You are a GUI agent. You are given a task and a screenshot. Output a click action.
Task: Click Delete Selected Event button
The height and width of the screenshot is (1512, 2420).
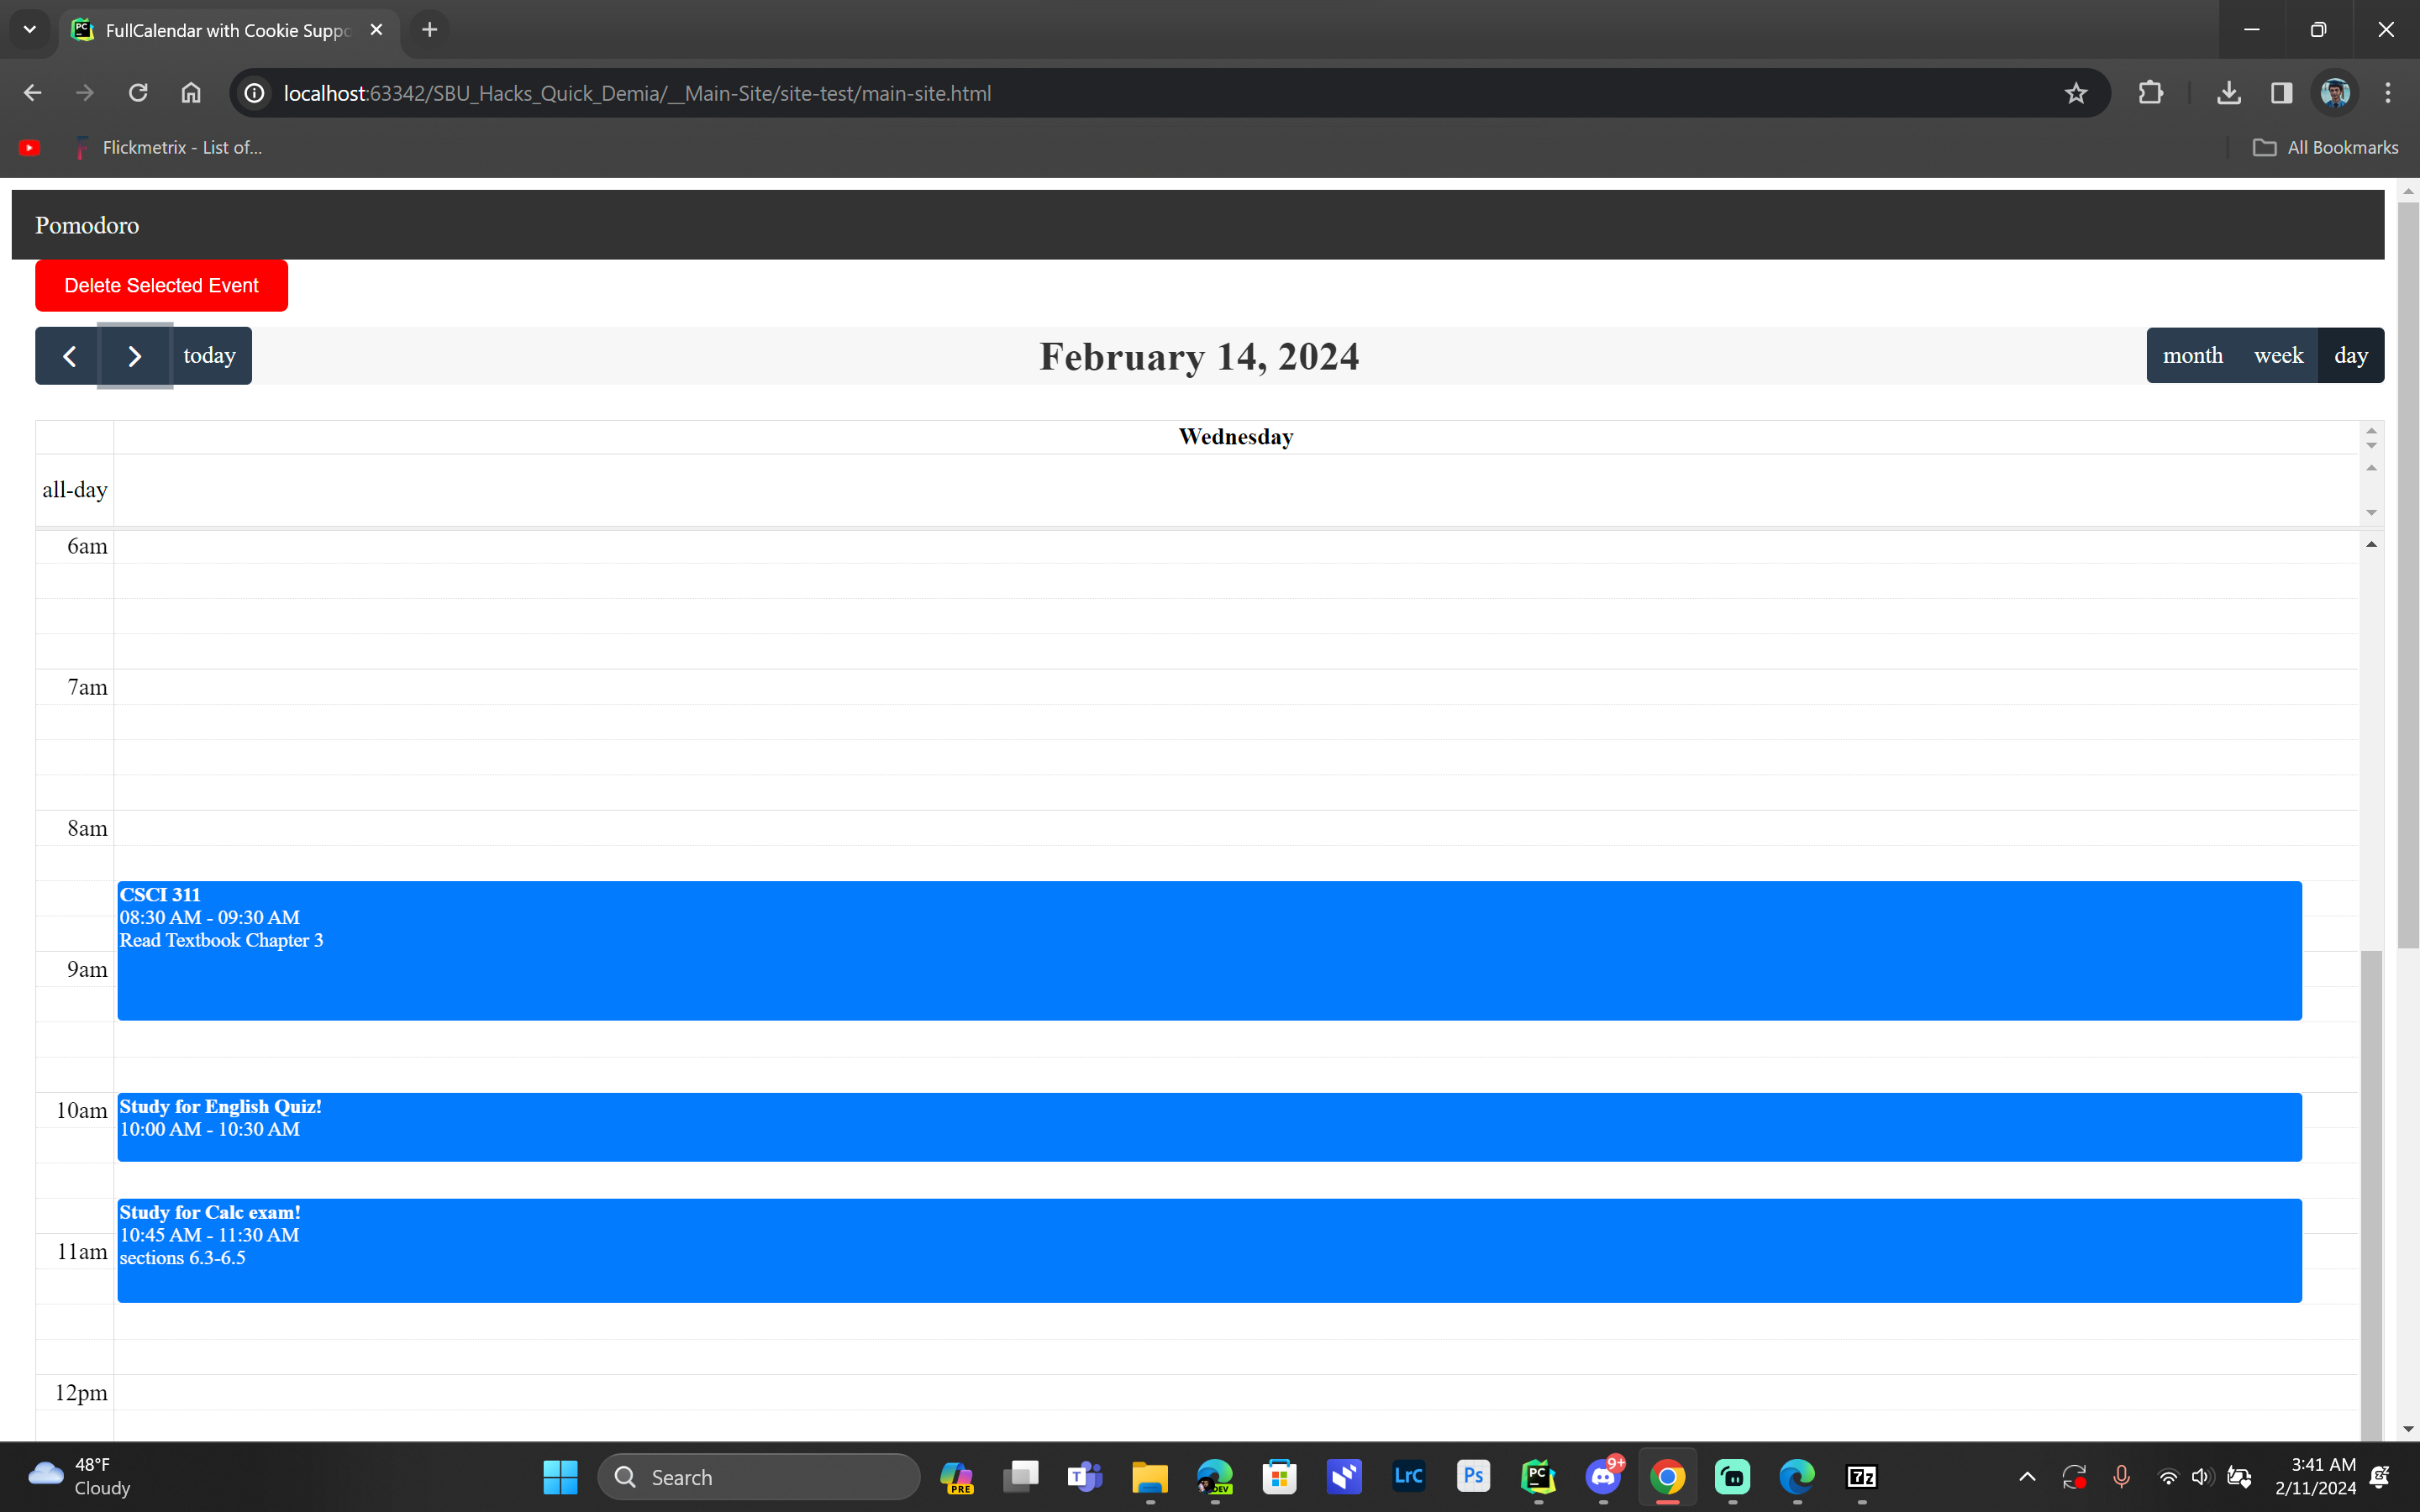point(161,286)
